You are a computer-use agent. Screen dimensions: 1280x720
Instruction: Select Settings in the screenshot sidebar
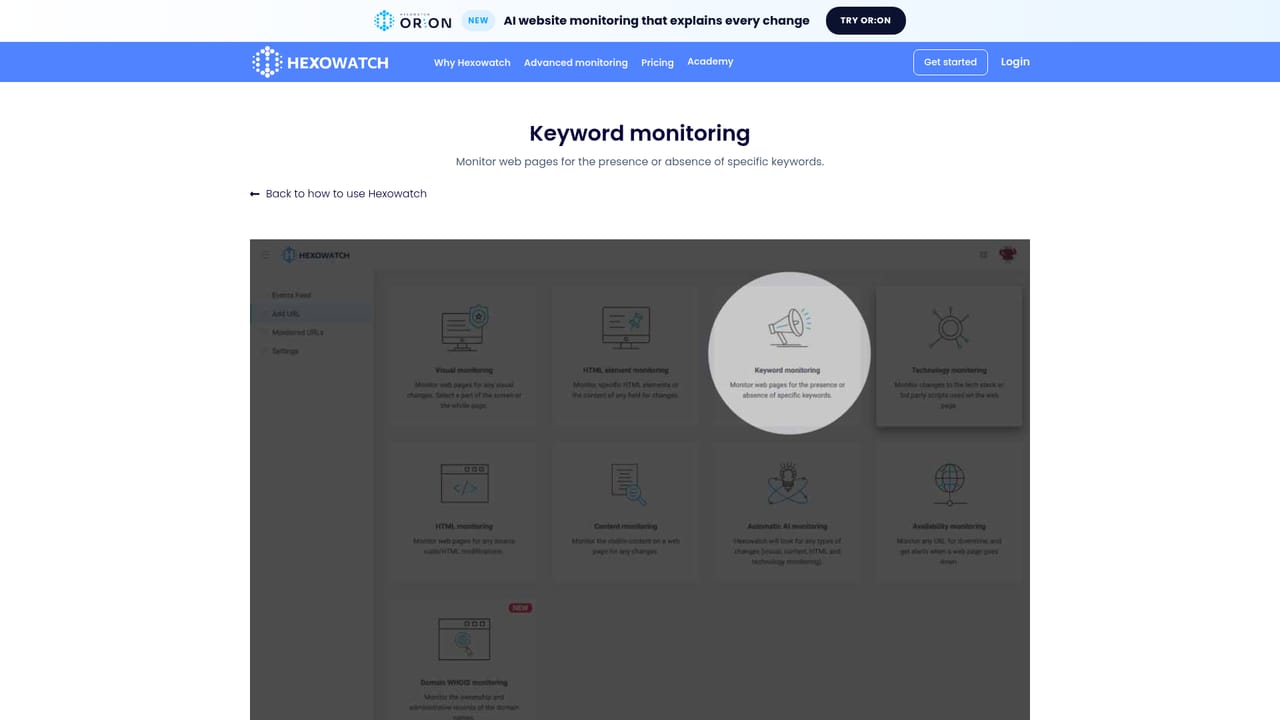(x=285, y=351)
